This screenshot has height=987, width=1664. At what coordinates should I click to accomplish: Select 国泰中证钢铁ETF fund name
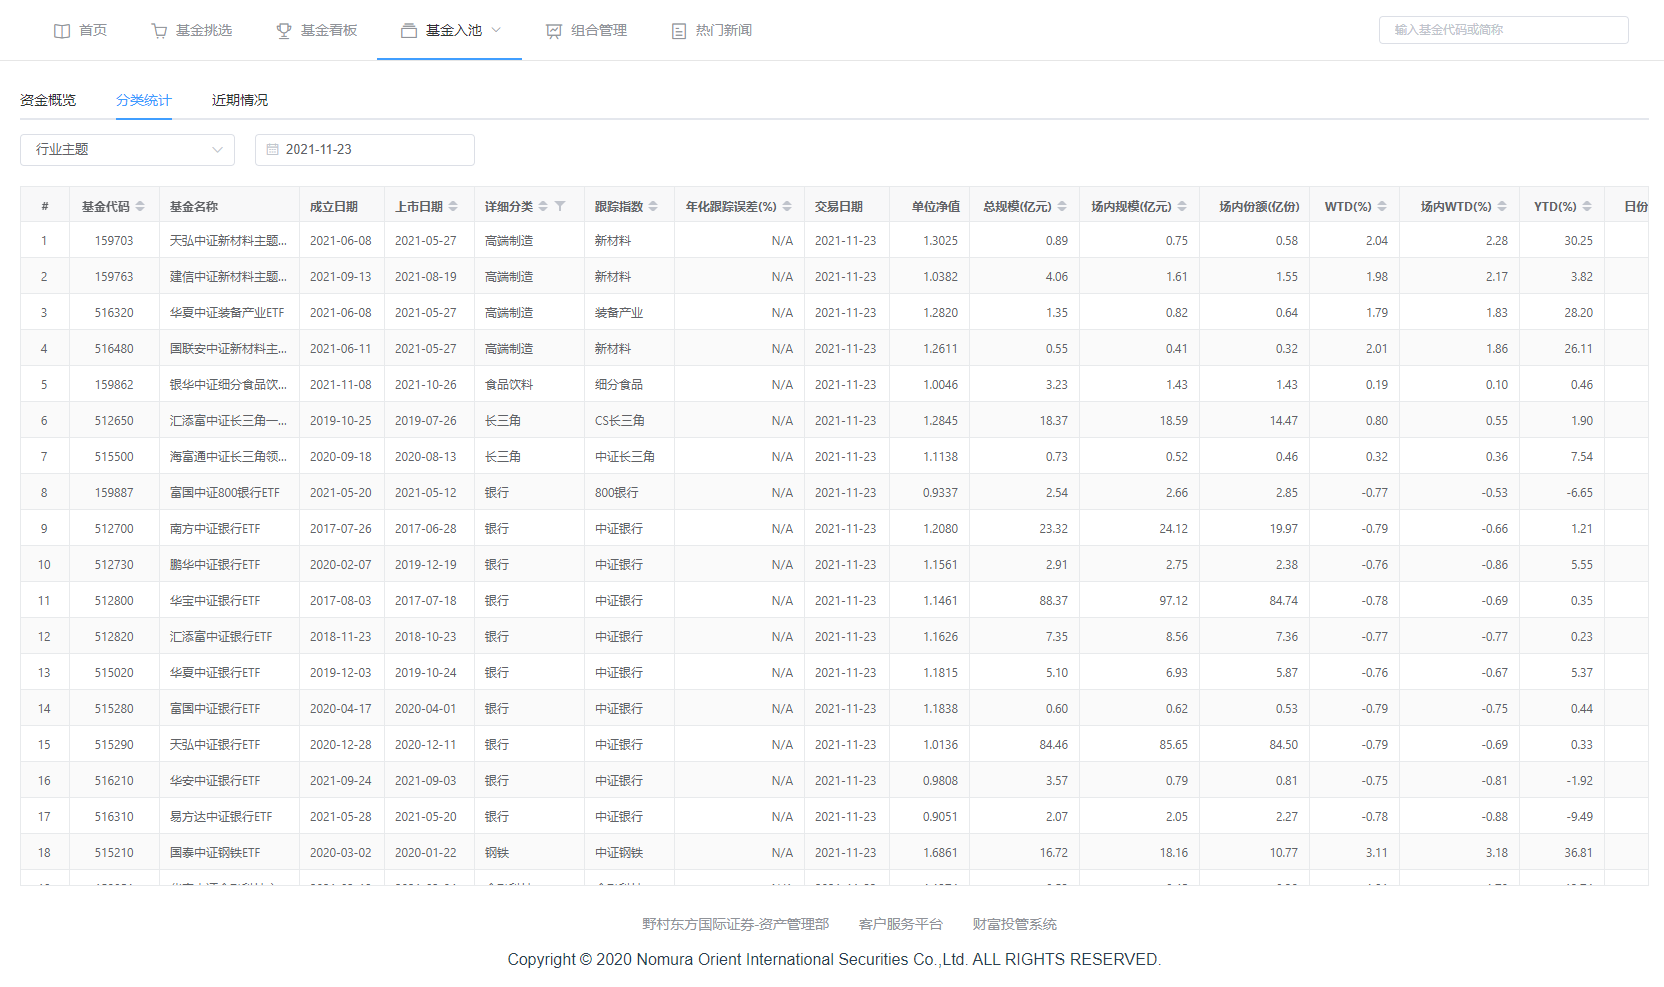[x=215, y=853]
